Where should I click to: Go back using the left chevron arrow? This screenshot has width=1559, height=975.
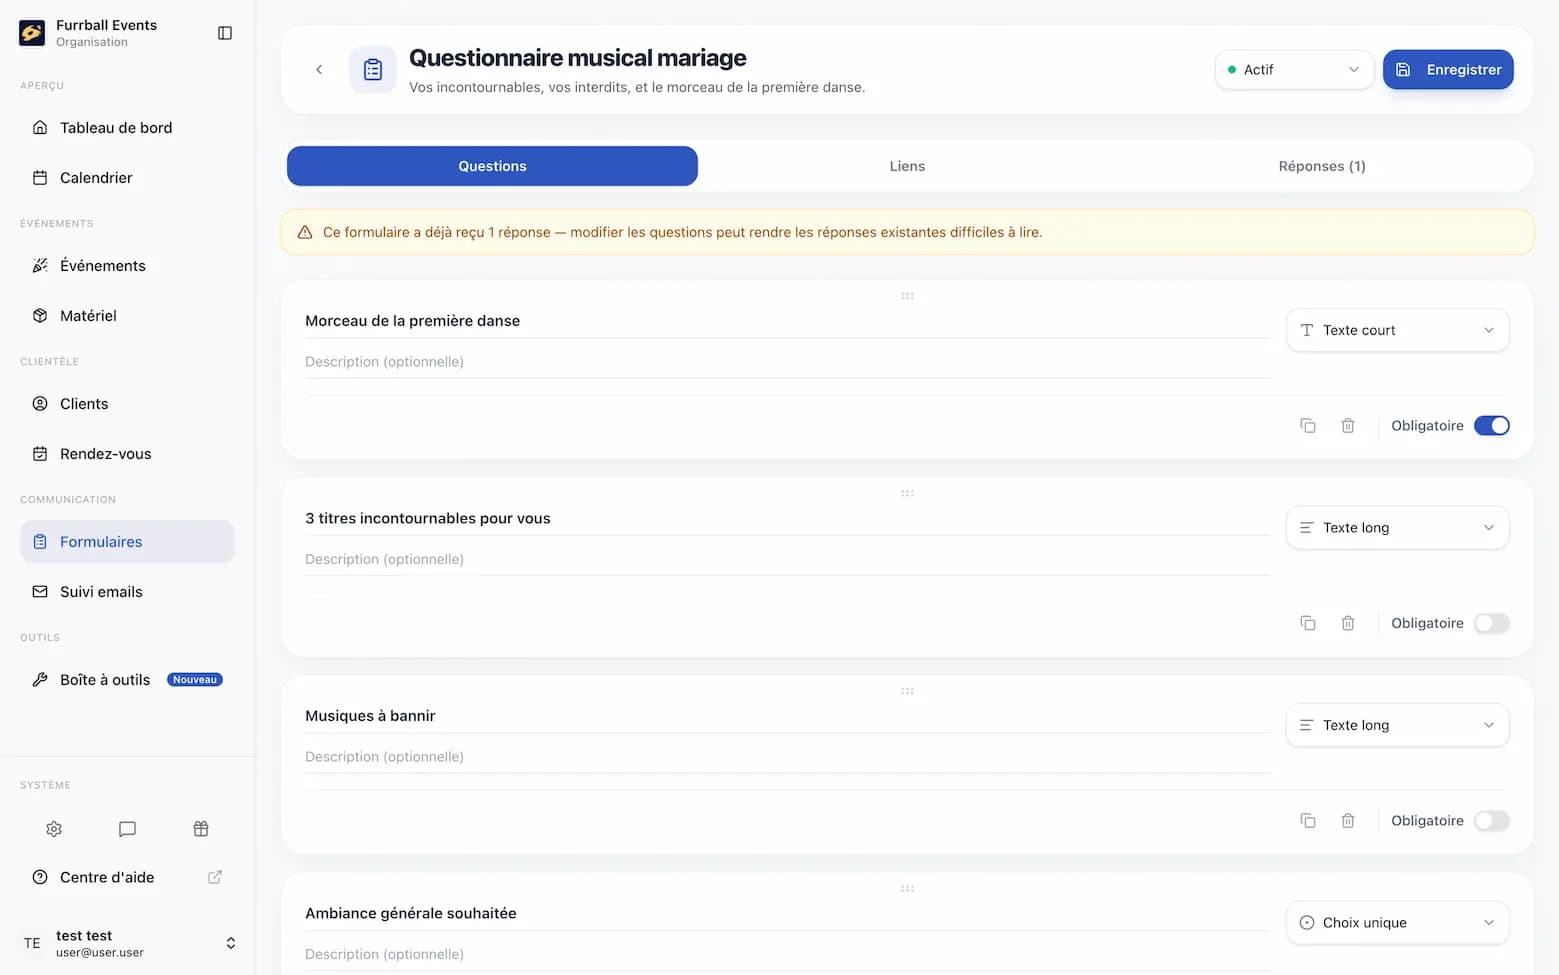tap(319, 69)
